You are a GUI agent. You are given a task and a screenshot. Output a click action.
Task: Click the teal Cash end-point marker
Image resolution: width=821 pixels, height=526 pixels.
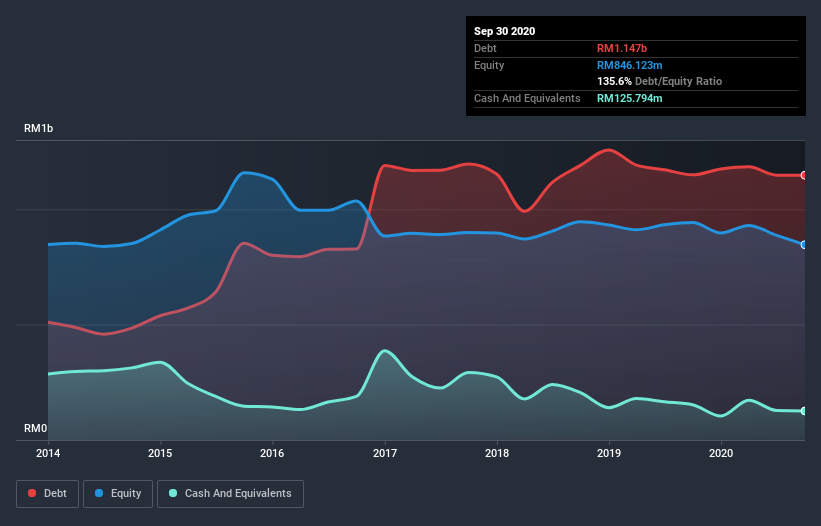[x=804, y=411]
